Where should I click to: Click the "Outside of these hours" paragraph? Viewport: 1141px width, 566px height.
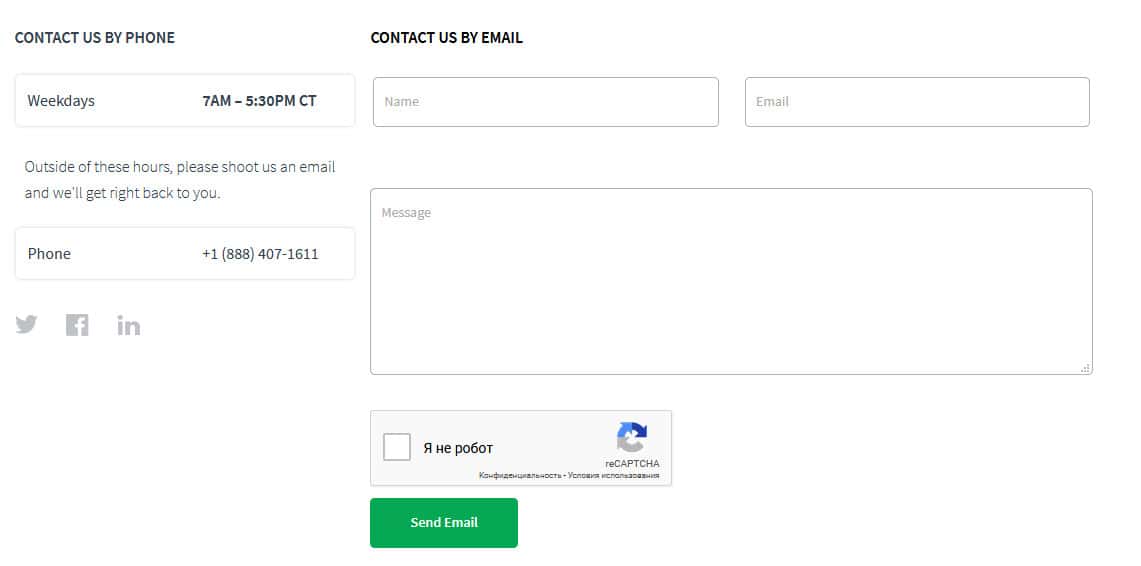[x=180, y=180]
